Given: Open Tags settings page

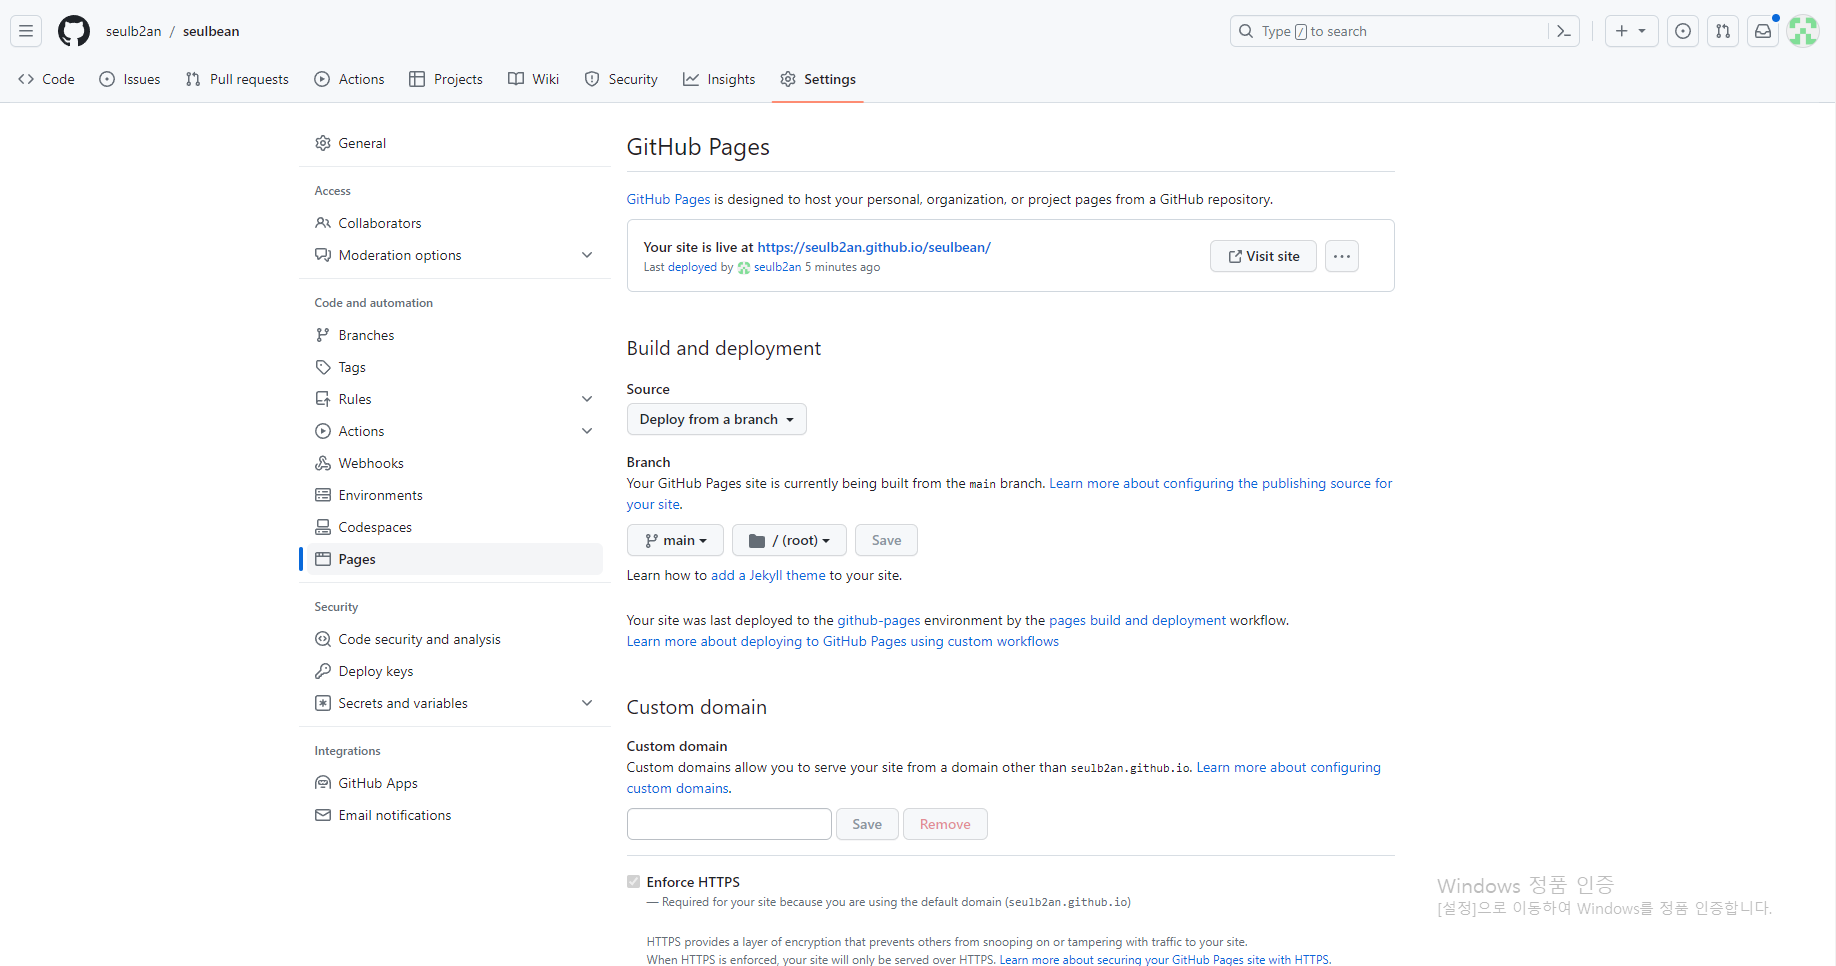Looking at the screenshot, I should click(x=455, y=367).
